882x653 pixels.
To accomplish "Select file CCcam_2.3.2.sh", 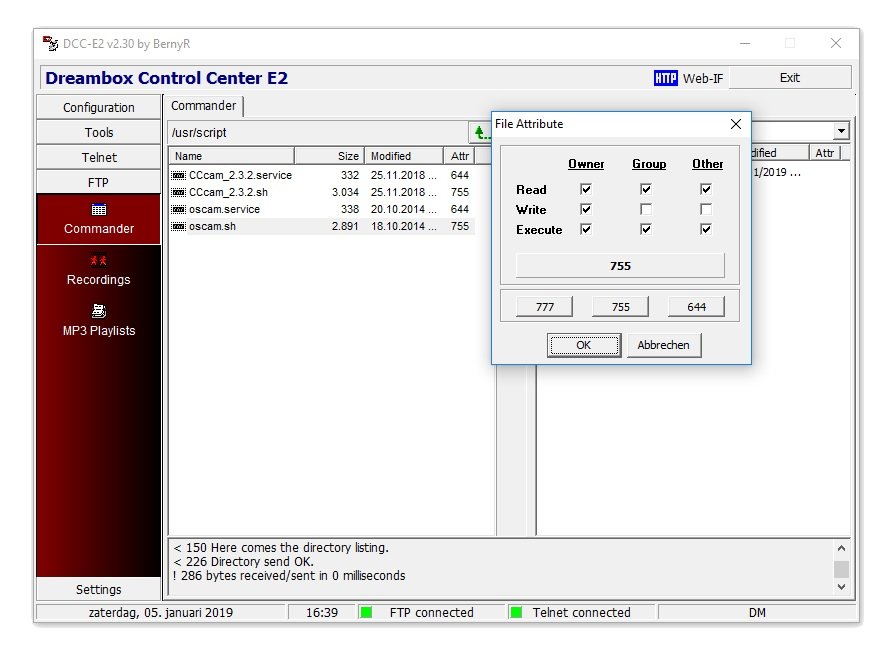I will 228,192.
